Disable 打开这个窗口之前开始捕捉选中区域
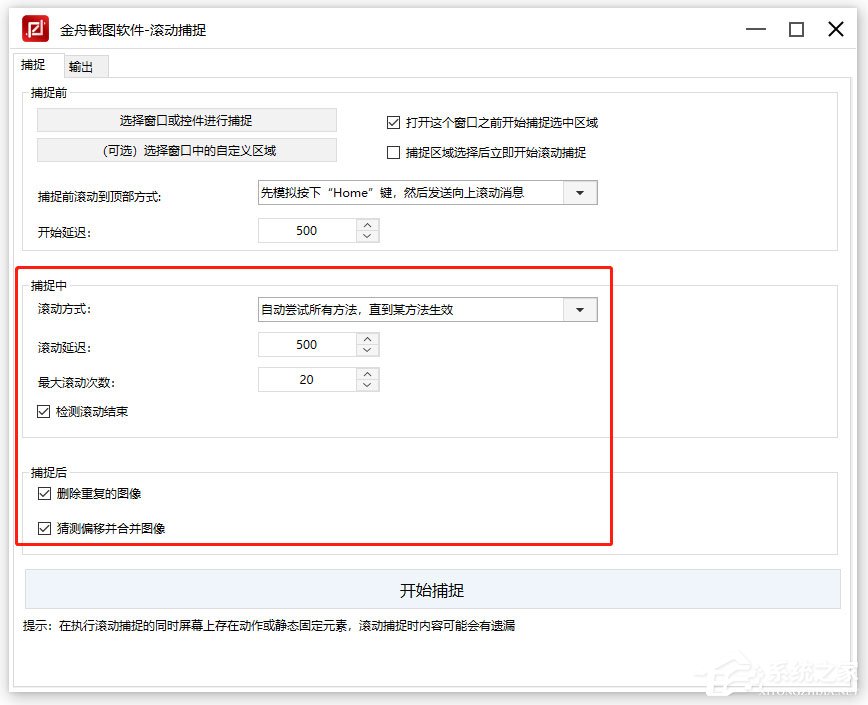Viewport: 868px width, 705px height. click(394, 122)
